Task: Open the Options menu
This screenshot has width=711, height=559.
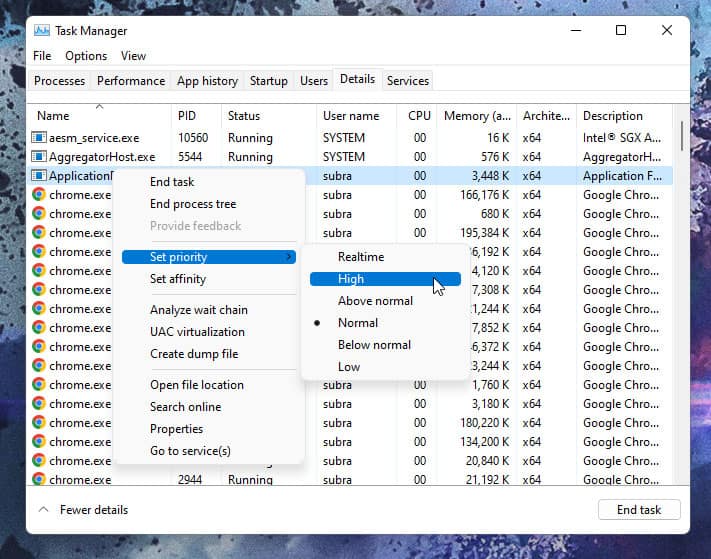Action: pyautogui.click(x=86, y=56)
